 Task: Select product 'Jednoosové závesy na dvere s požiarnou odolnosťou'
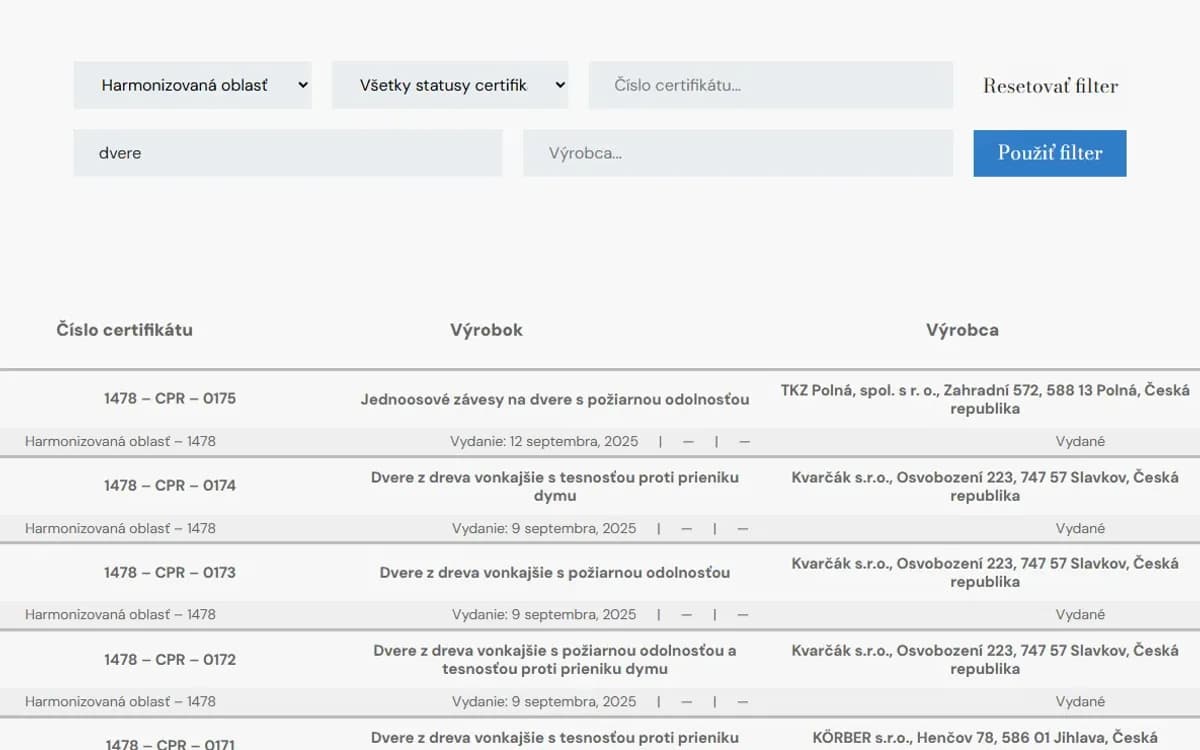[555, 399]
